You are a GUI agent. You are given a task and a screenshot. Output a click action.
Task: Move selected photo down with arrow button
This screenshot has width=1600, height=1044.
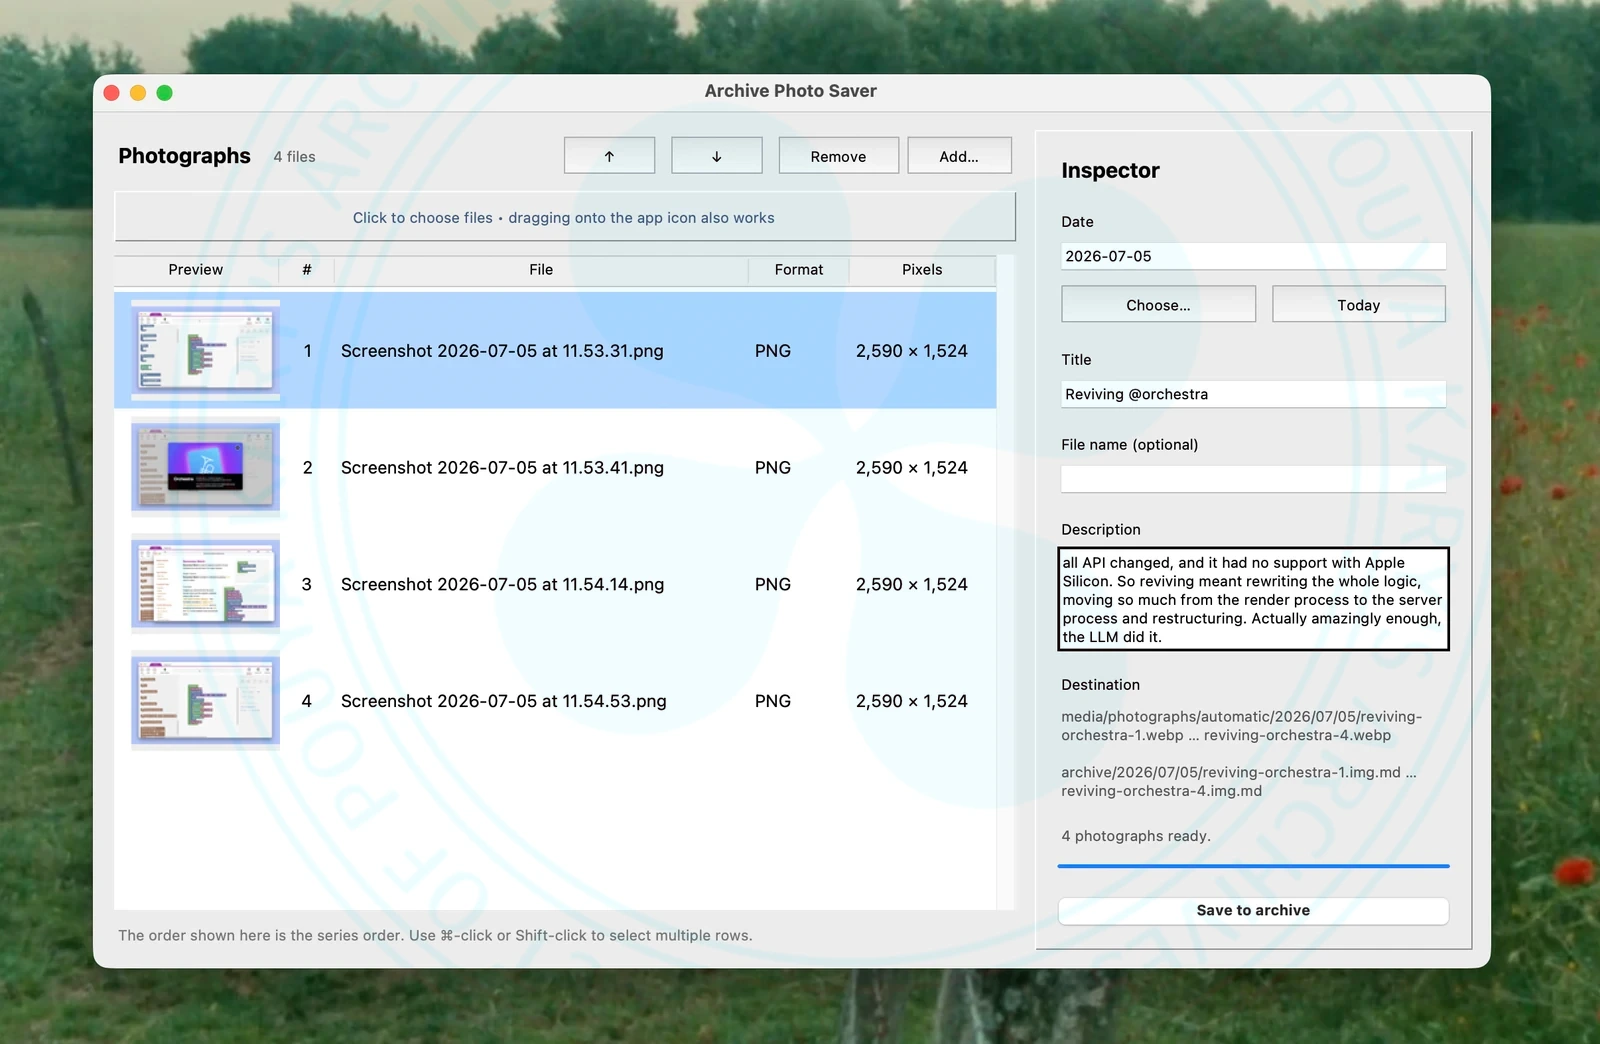coord(716,156)
